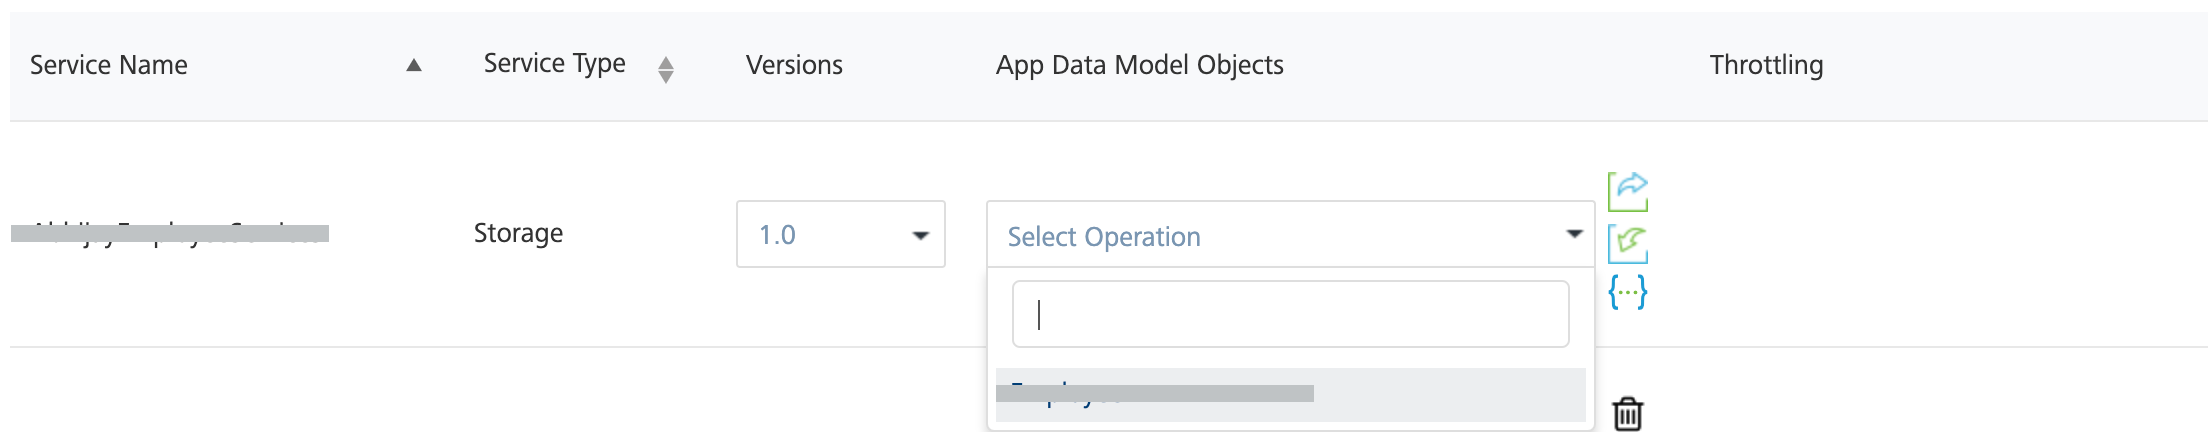Sort by the Service Type column header
This screenshot has width=2210, height=432.
coord(555,64)
